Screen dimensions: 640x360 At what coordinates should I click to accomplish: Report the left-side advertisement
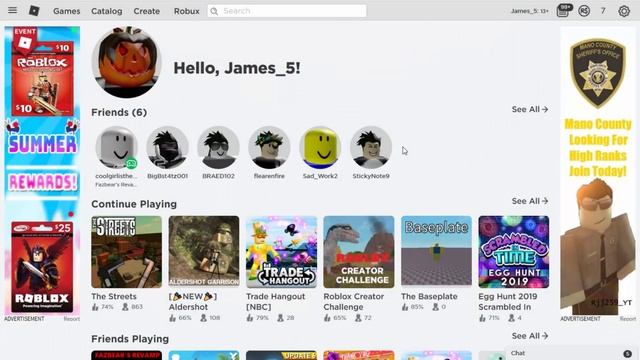tap(72, 319)
